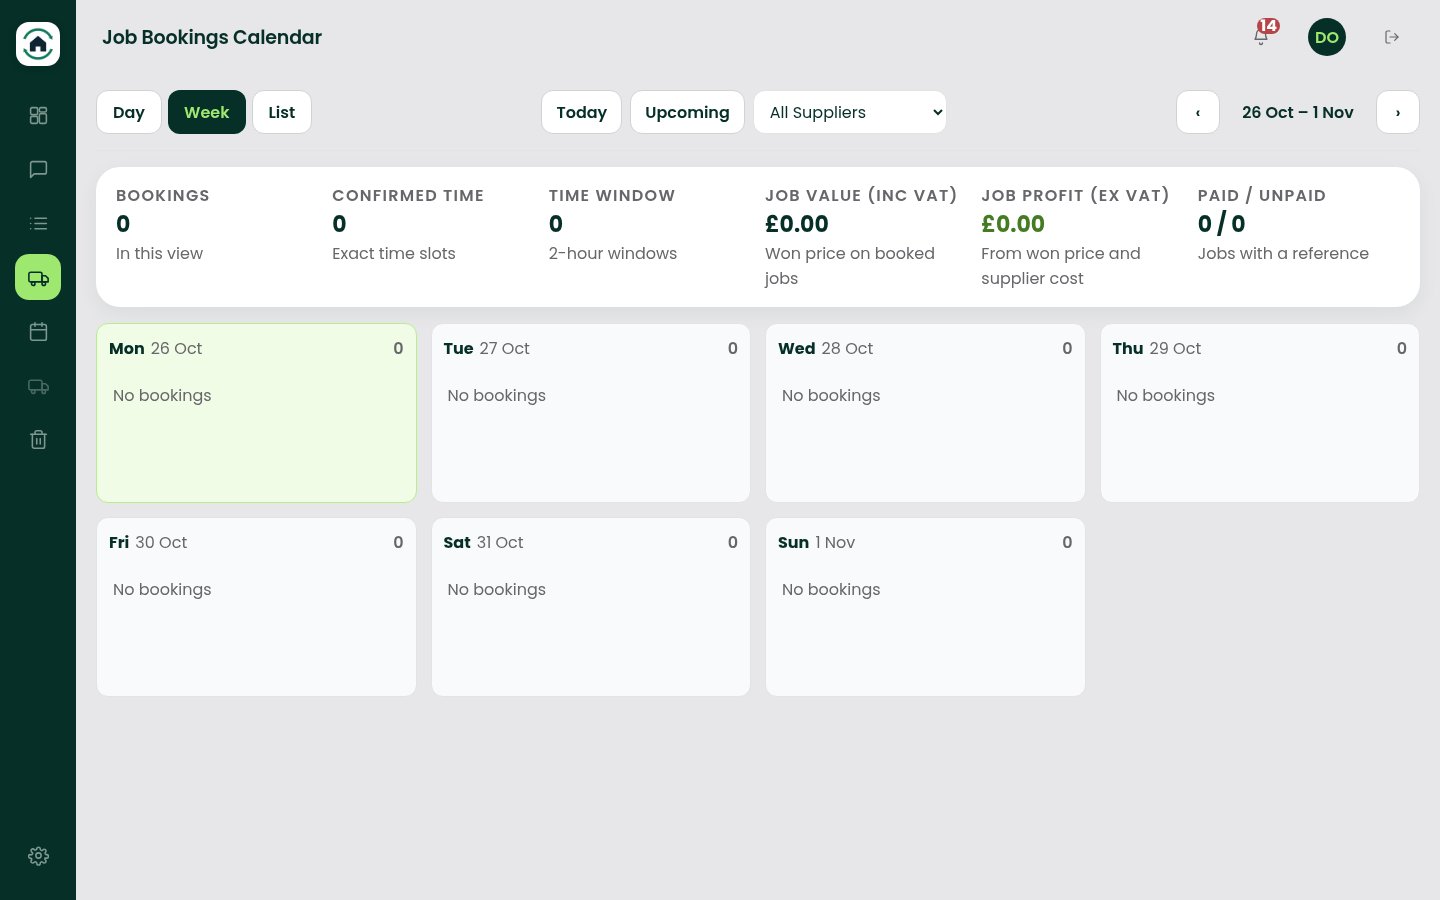
Task: Click the 'In this view' bookings subtitle
Action: (x=159, y=253)
